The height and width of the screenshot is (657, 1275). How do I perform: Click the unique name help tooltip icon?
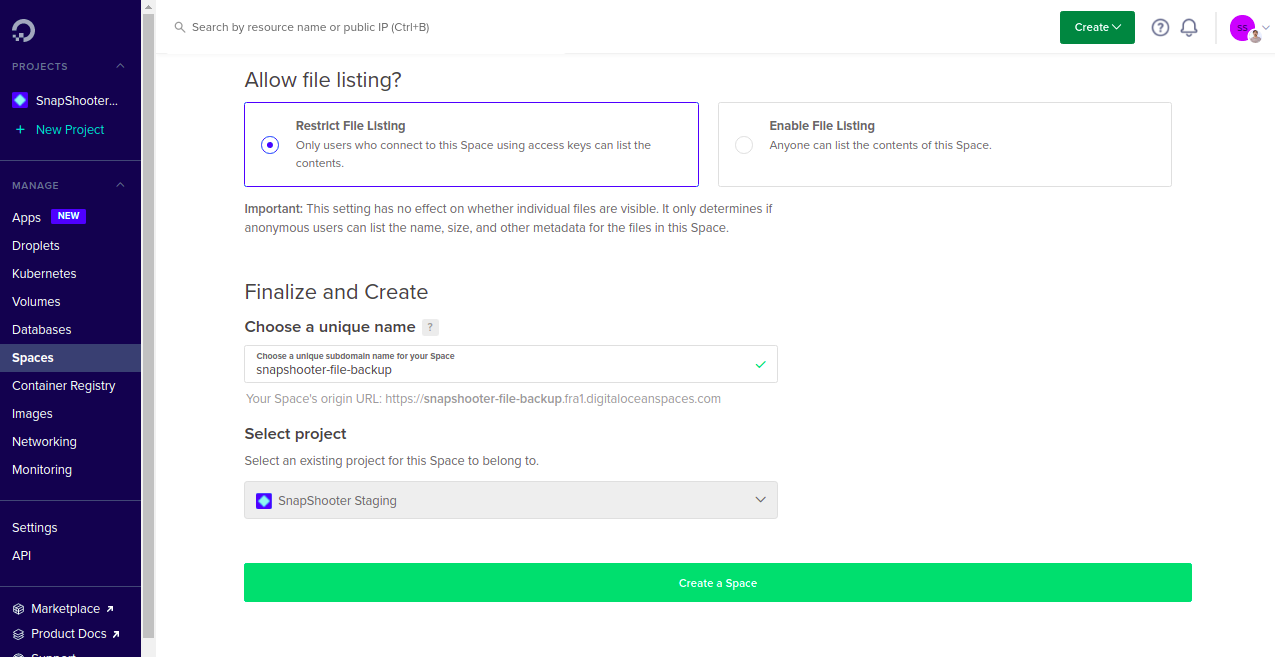430,327
